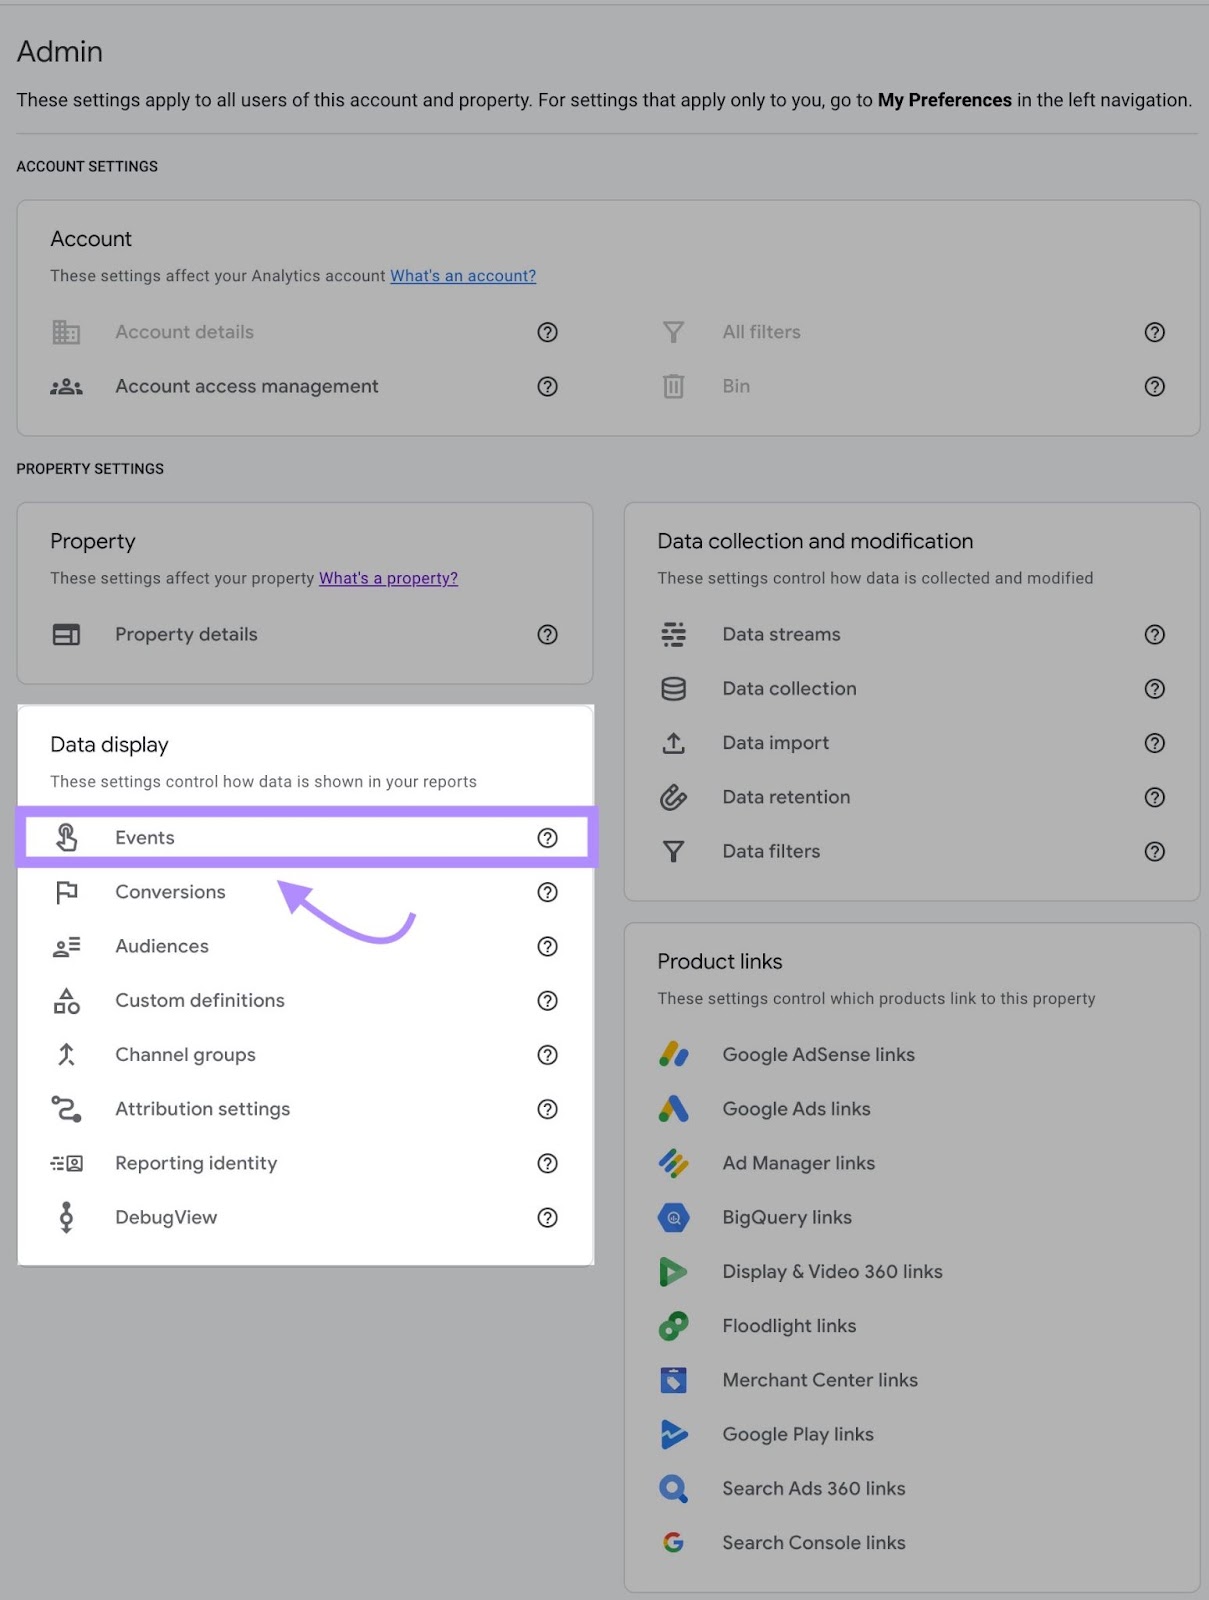Open help for Channel groups
1209x1600 pixels.
tap(547, 1054)
